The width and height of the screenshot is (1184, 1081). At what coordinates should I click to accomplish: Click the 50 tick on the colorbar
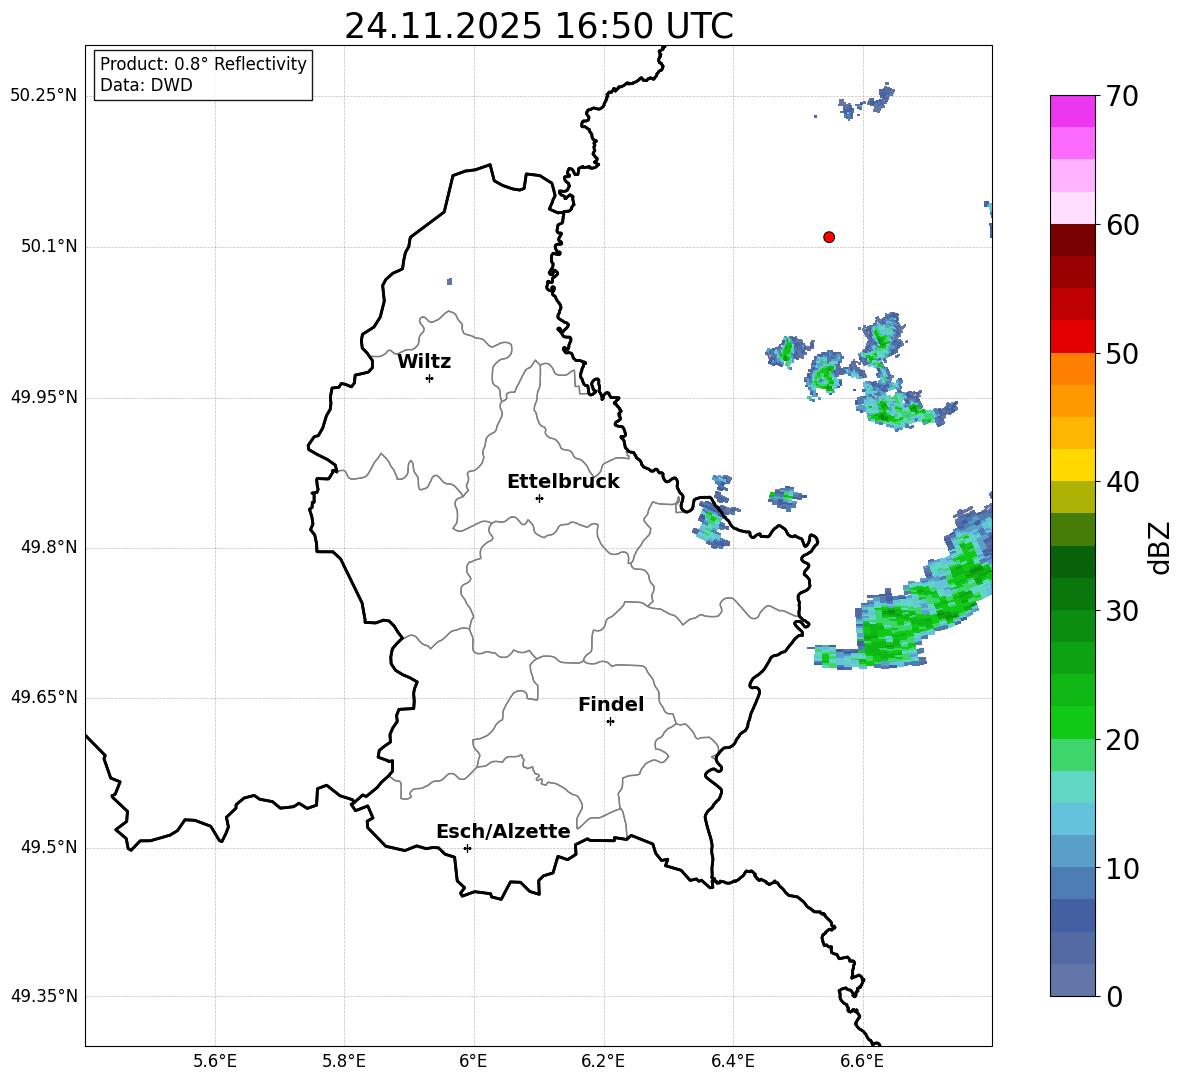1122,353
